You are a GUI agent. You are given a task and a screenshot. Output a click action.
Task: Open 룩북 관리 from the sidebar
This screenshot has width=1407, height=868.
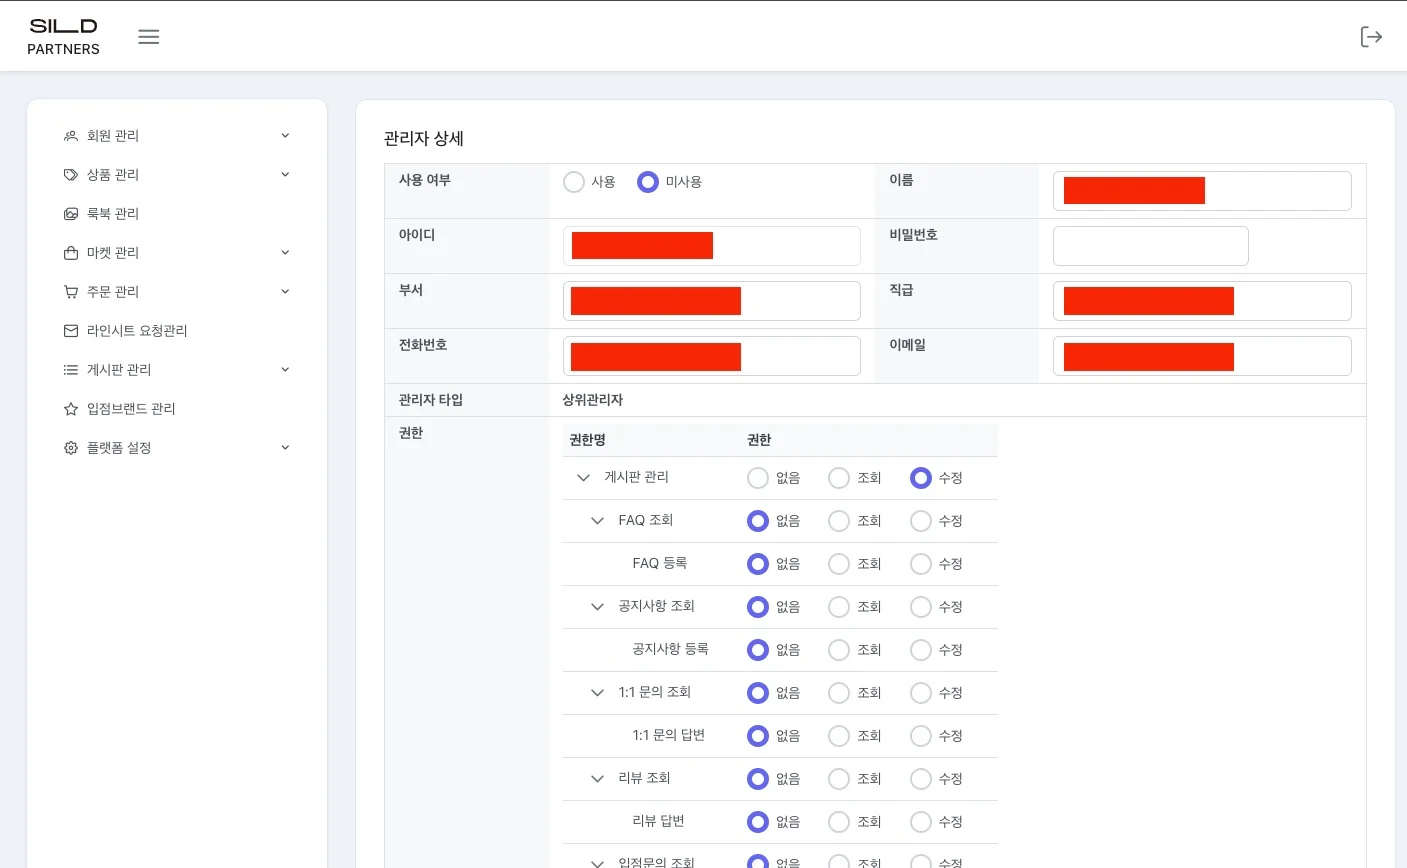click(112, 214)
